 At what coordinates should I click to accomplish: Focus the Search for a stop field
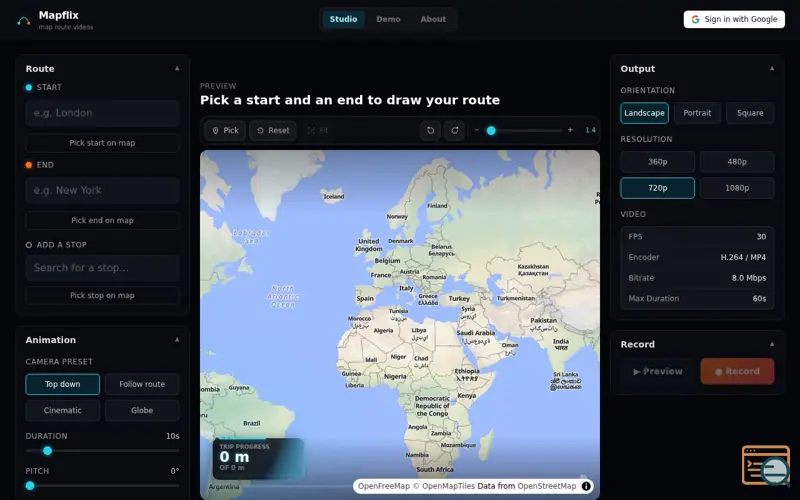pyautogui.click(x=103, y=268)
